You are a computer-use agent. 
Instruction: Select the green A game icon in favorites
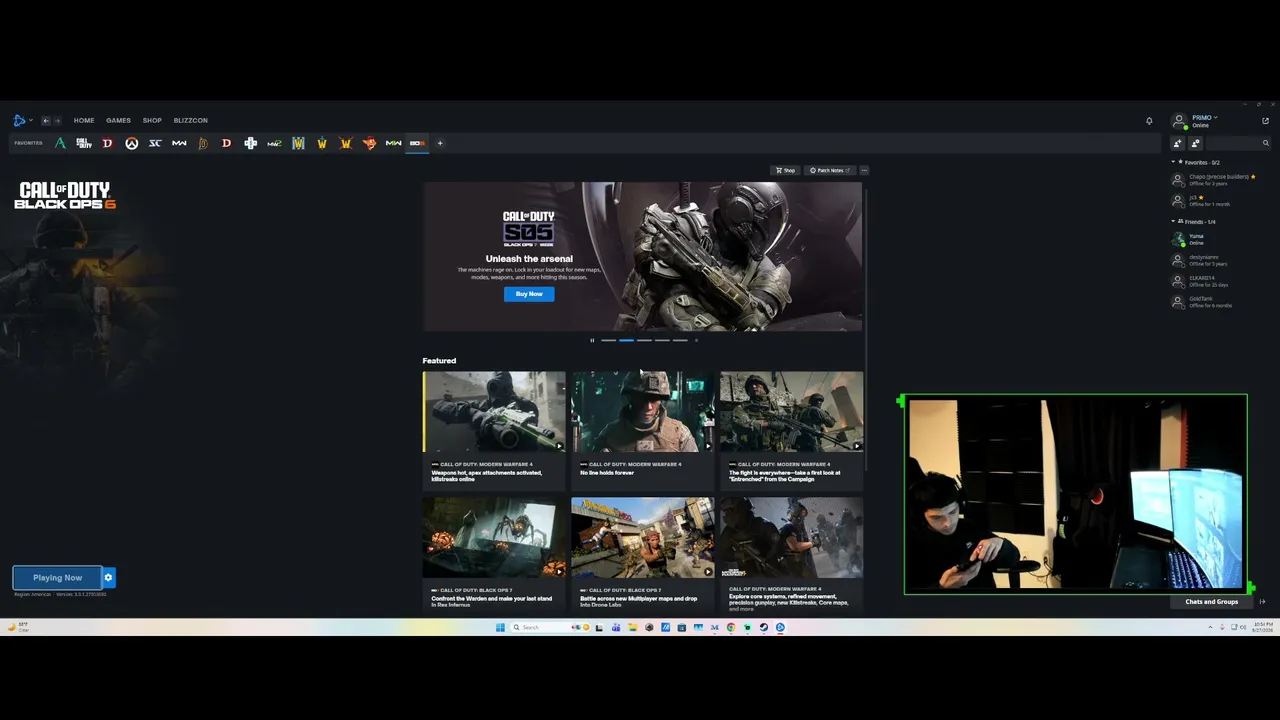click(x=60, y=143)
